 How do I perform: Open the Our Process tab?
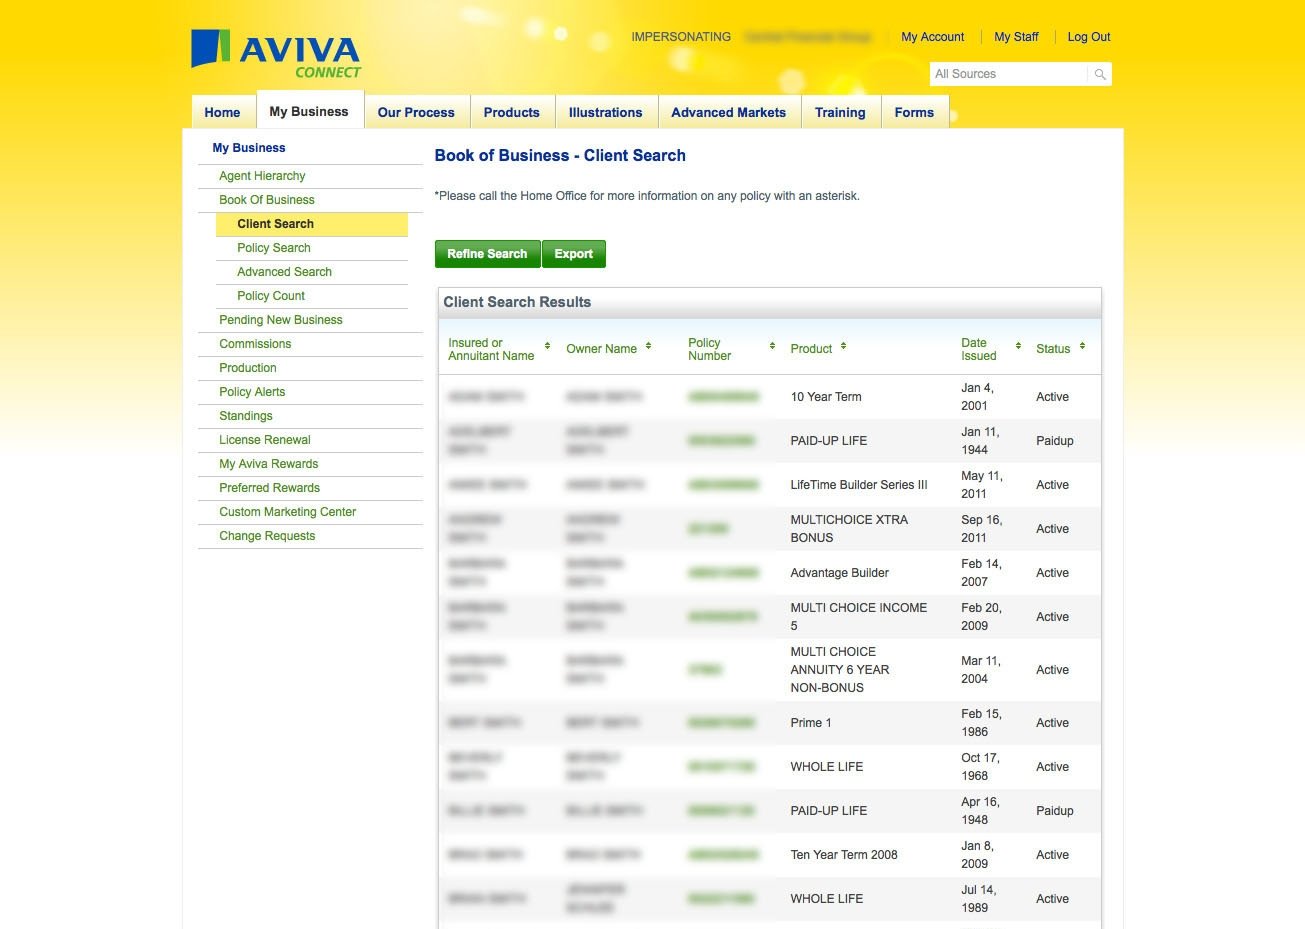click(x=416, y=112)
